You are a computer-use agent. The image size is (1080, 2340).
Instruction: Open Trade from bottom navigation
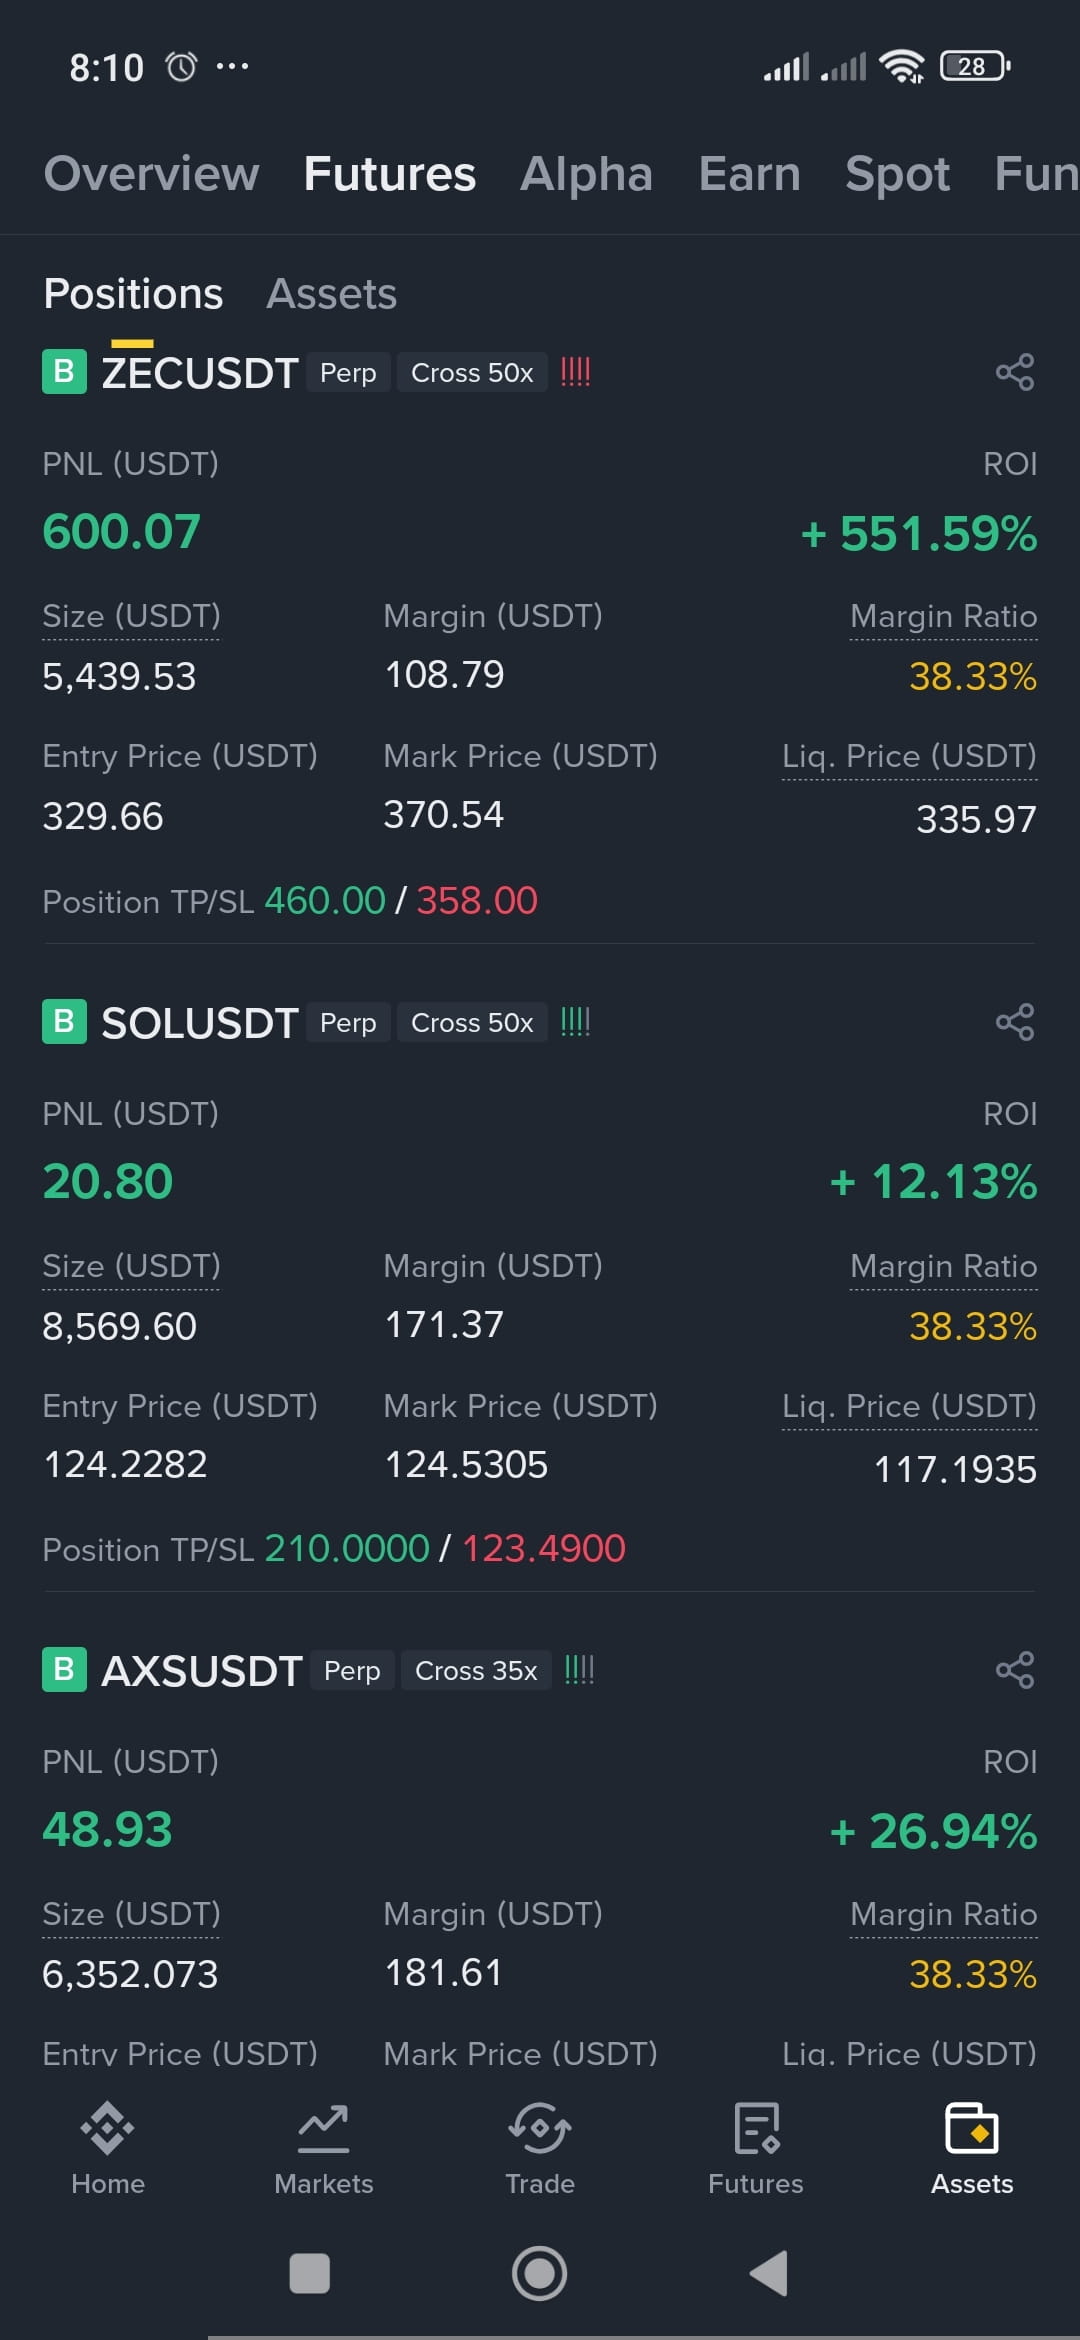coord(540,2148)
